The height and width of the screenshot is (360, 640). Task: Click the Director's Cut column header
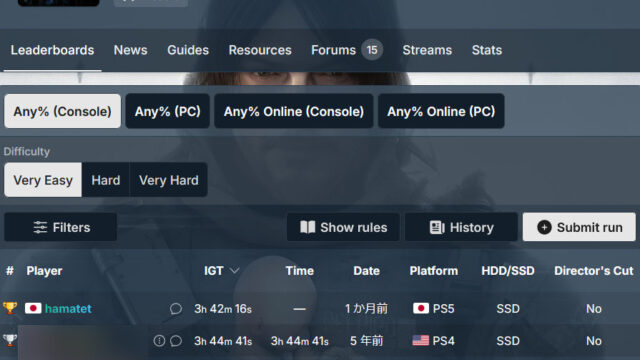[x=593, y=271]
